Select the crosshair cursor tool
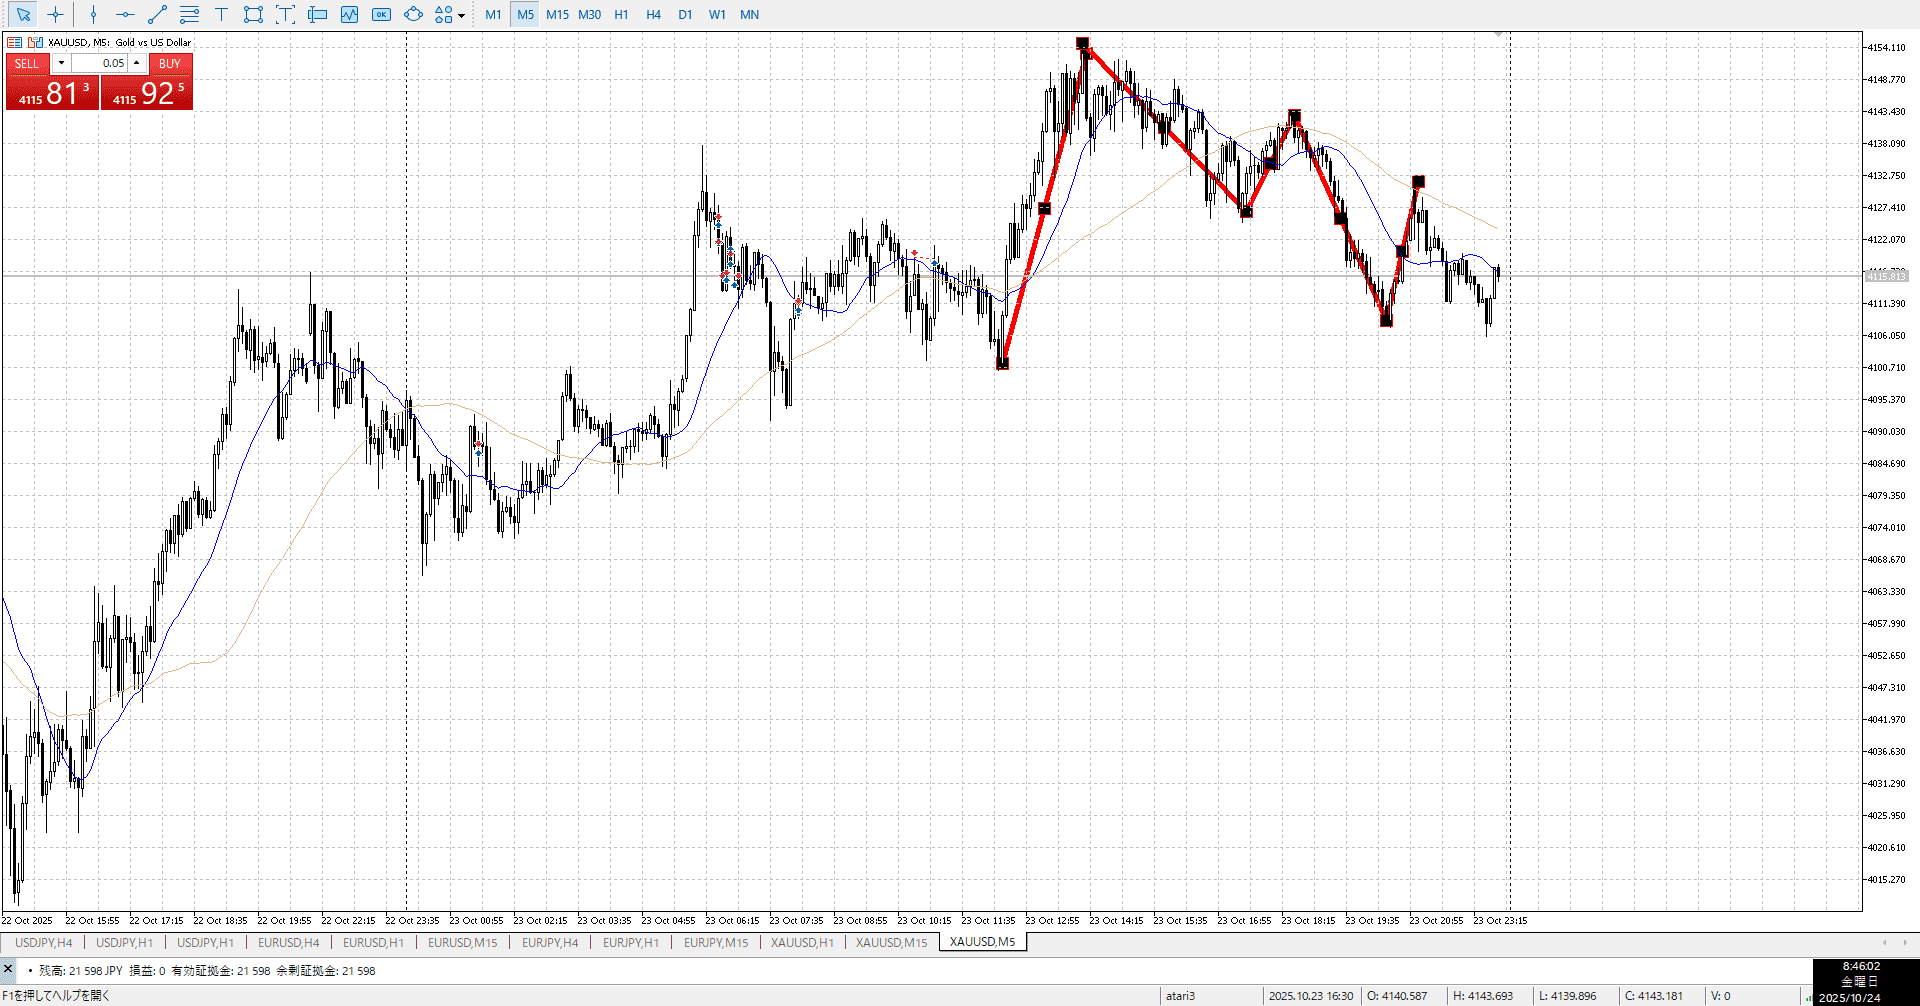Image resolution: width=1920 pixels, height=1006 pixels. pyautogui.click(x=55, y=14)
